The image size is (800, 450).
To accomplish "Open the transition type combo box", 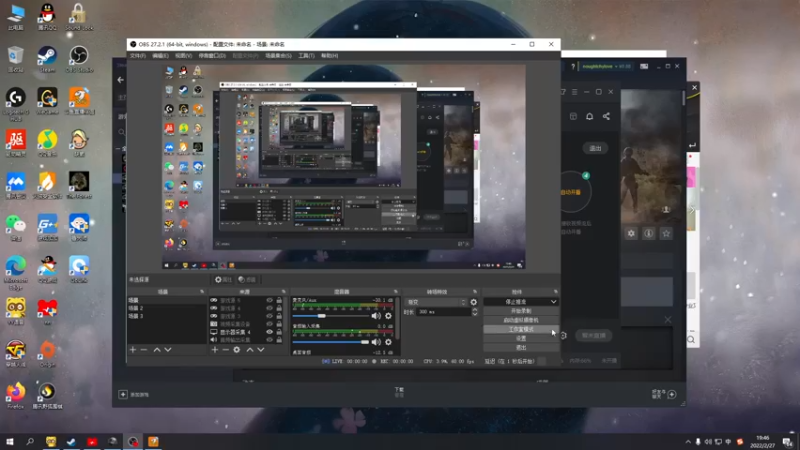I will click(x=436, y=302).
